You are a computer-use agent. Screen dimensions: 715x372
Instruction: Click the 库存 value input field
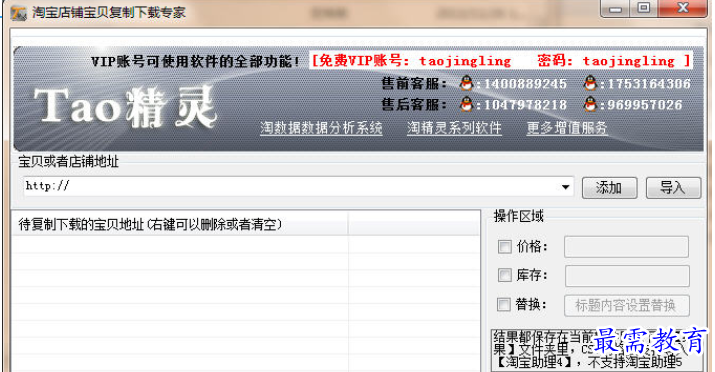pyautogui.click(x=627, y=276)
